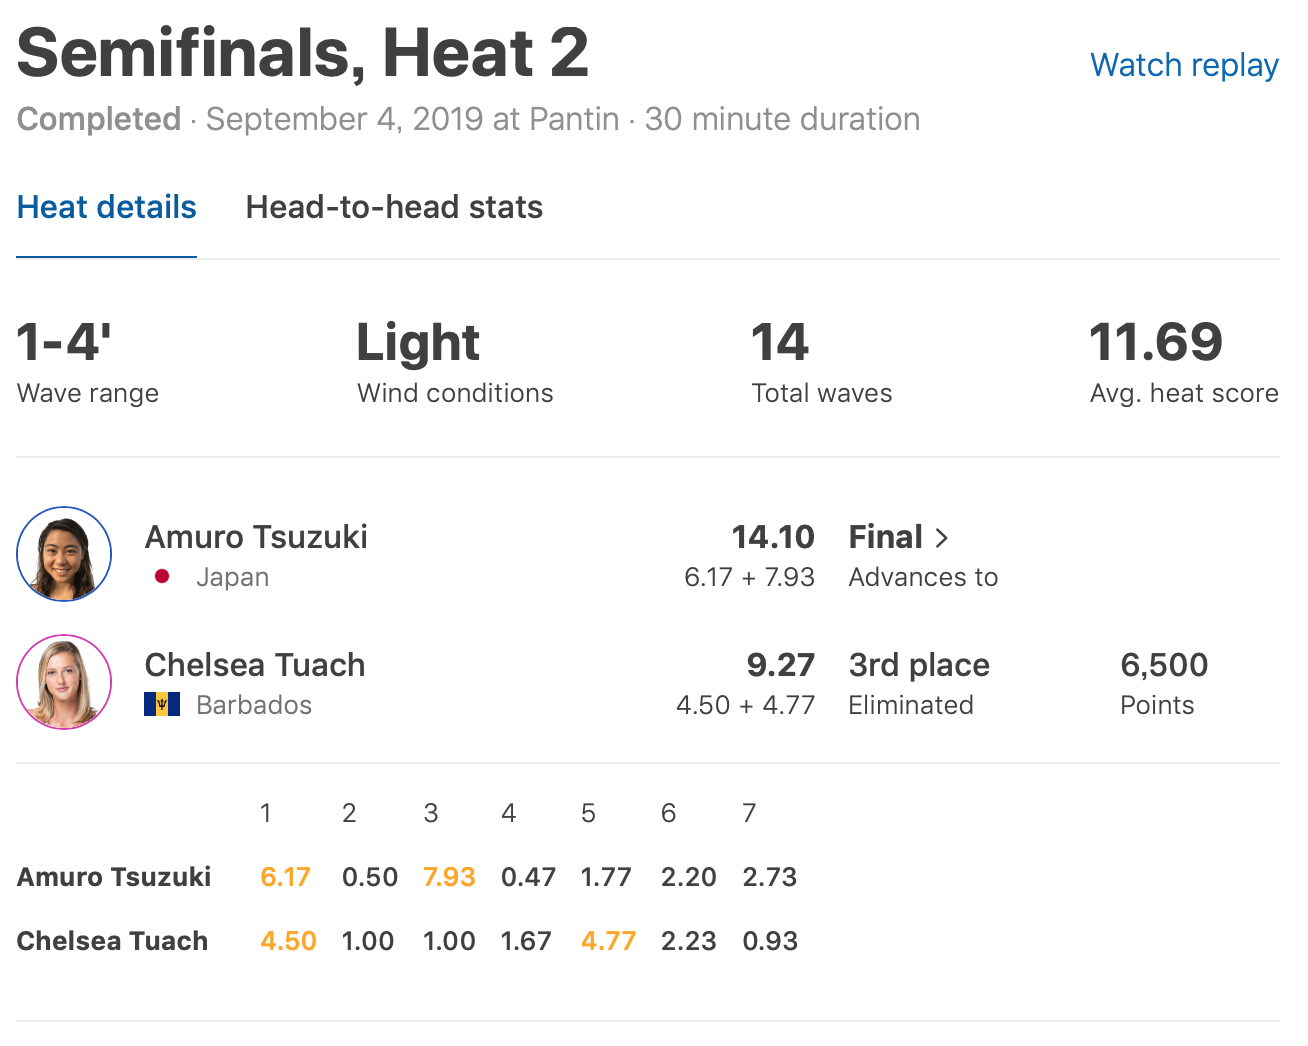Switch to Head-to-head stats tab
1308x1046 pixels.
click(394, 207)
